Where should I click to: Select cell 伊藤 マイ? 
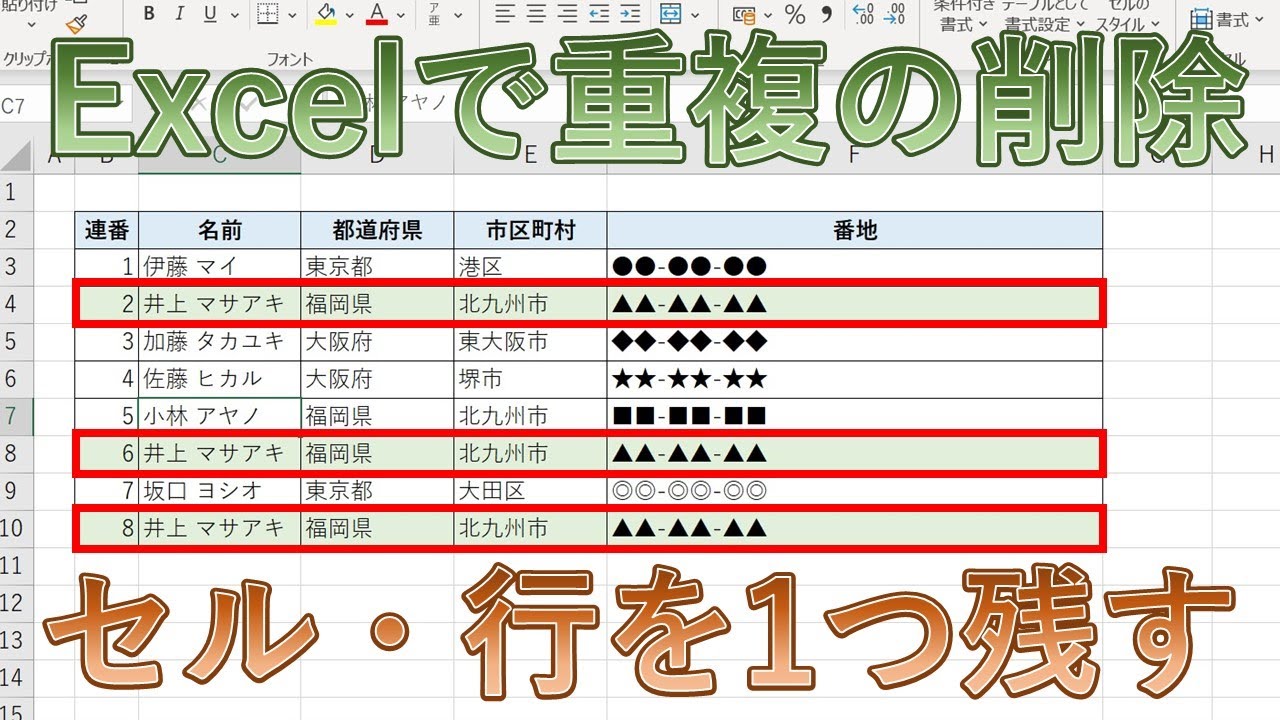point(219,266)
